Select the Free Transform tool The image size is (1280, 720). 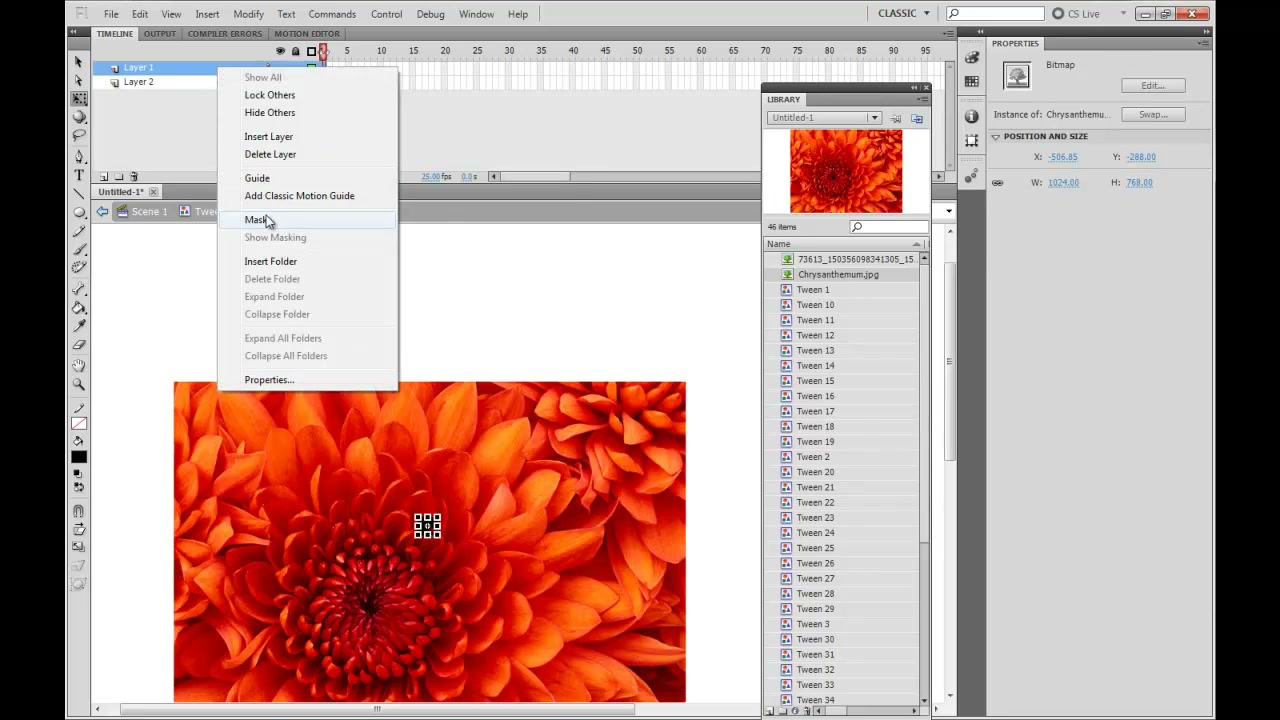click(x=79, y=99)
